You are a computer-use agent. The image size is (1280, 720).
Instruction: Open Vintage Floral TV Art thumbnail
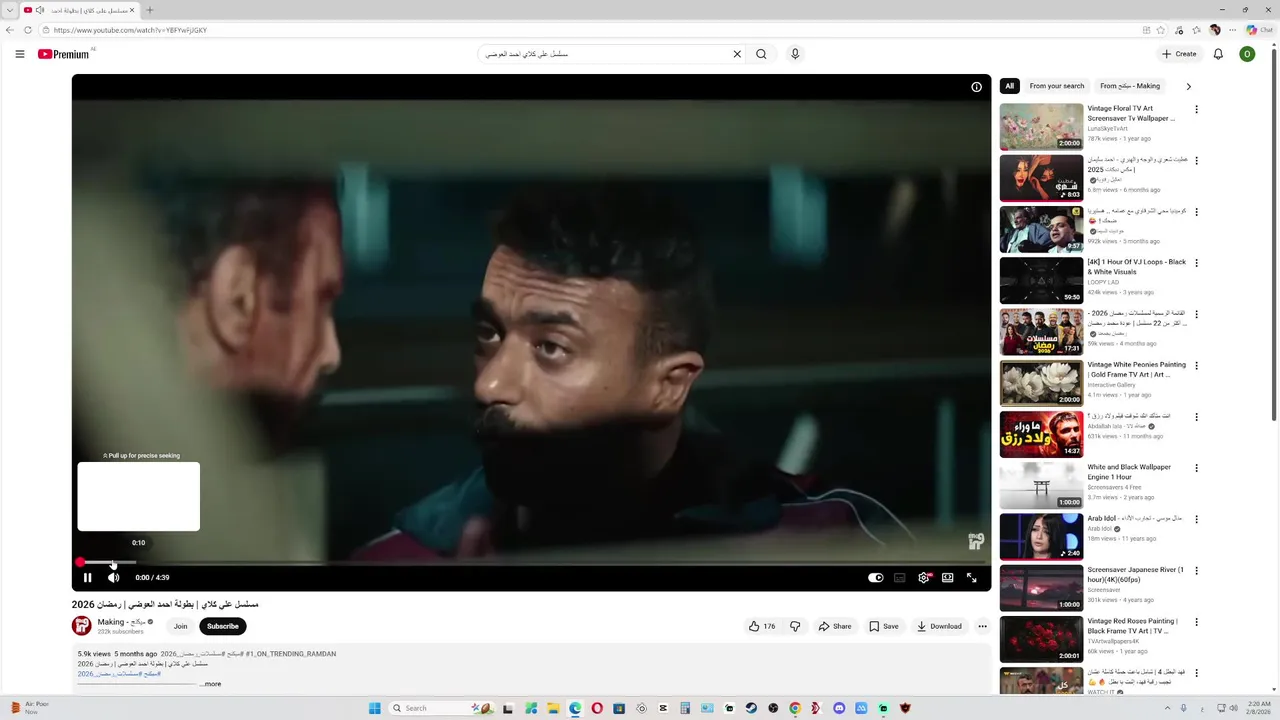click(x=1041, y=127)
